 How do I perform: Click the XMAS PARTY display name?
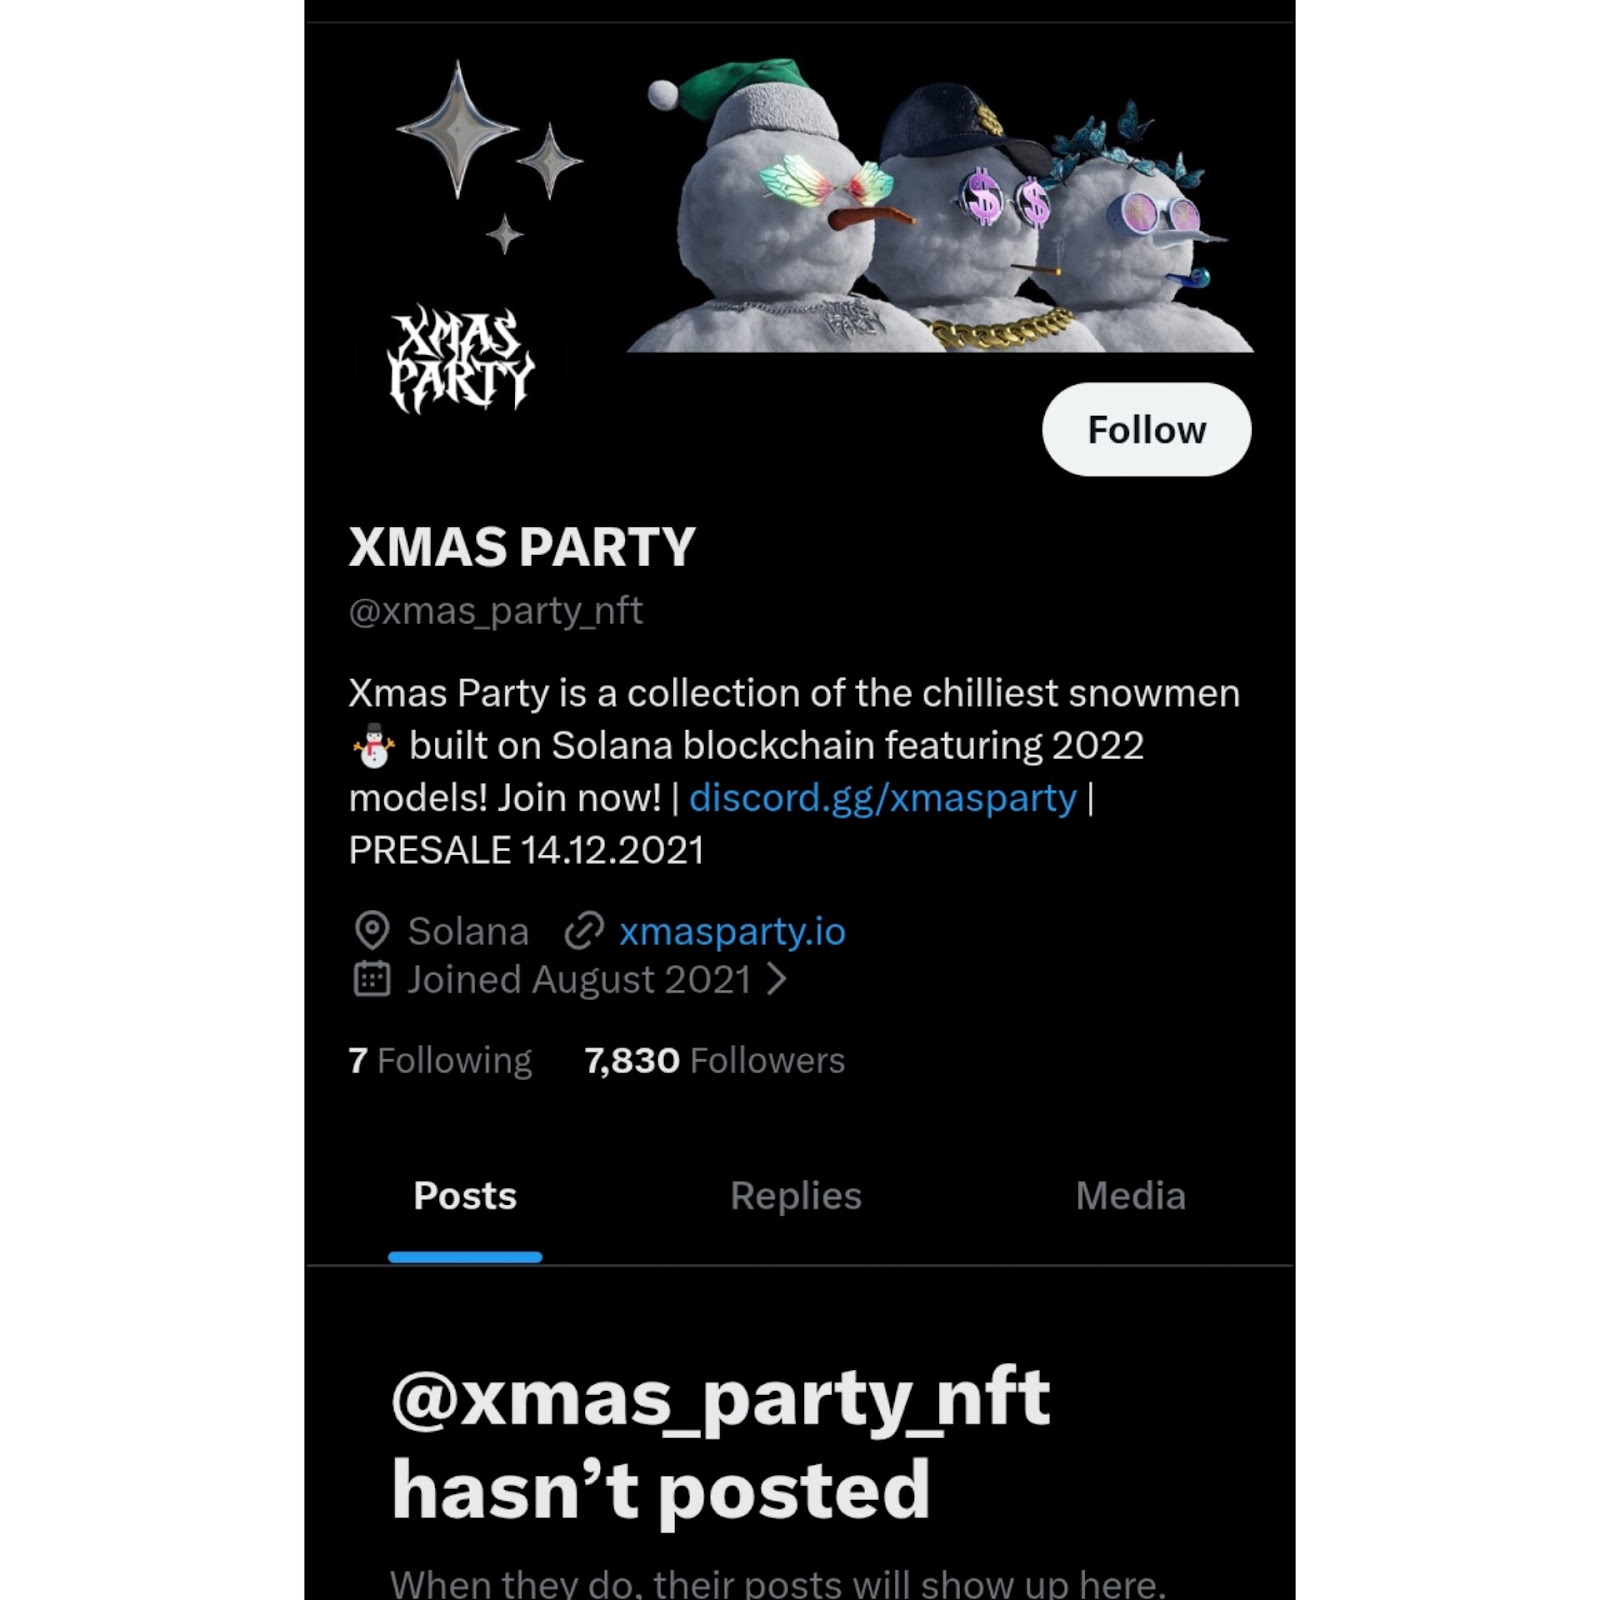[521, 547]
